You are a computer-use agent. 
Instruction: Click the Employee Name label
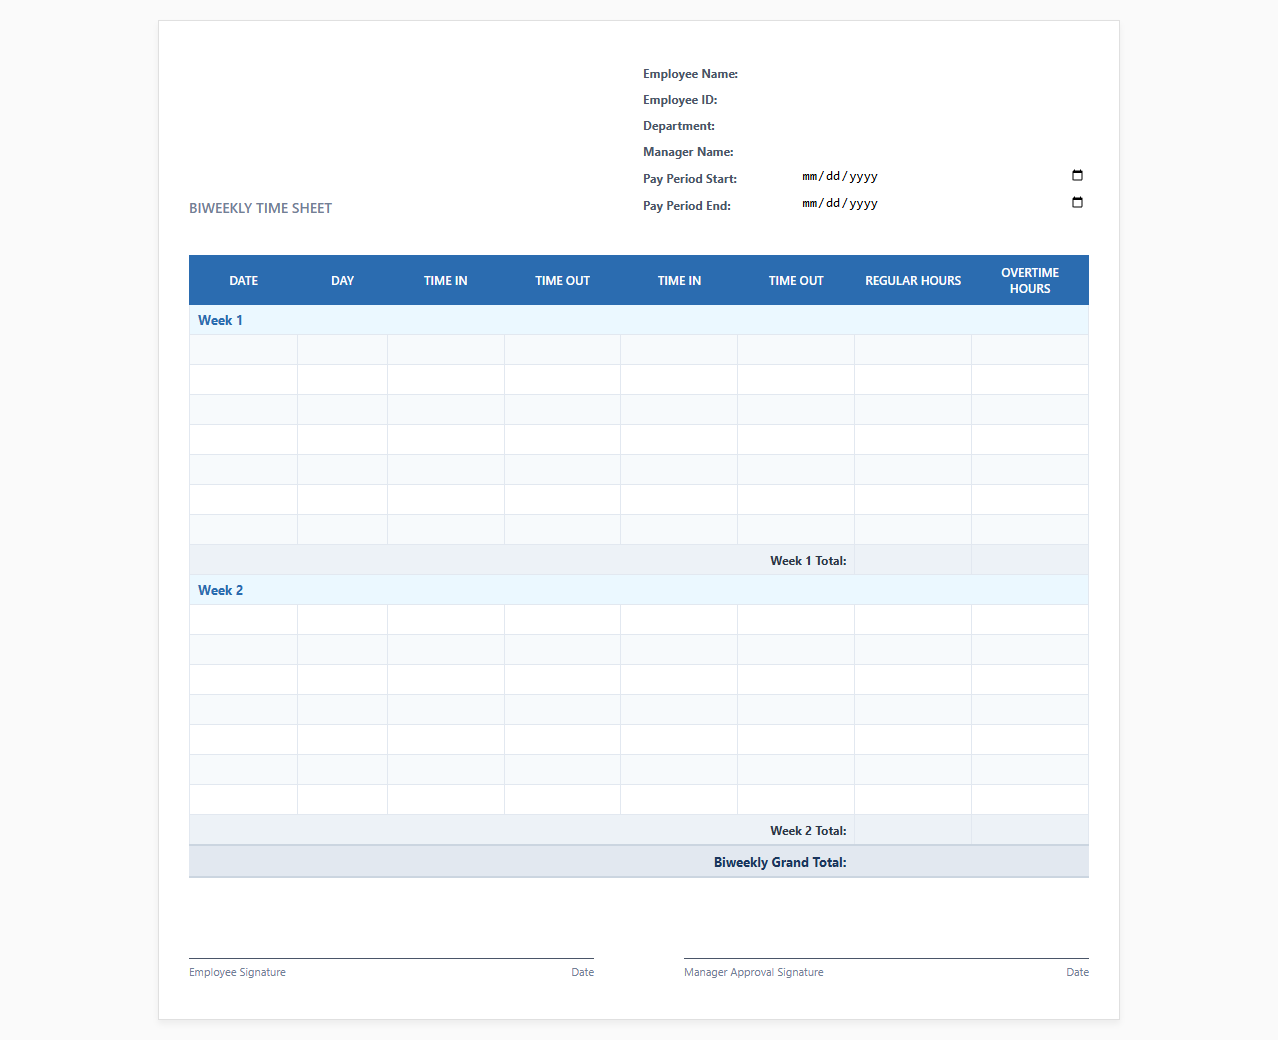point(690,74)
